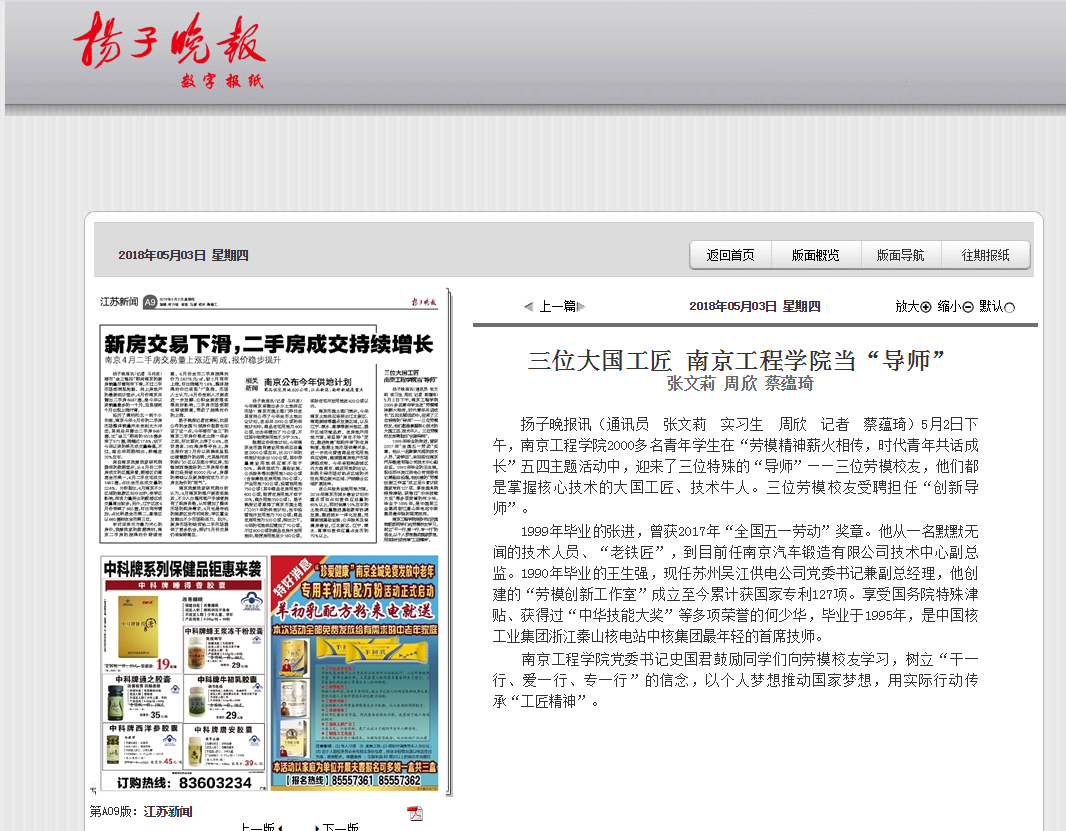Click the 放大 zoom-in plus icon

(926, 307)
